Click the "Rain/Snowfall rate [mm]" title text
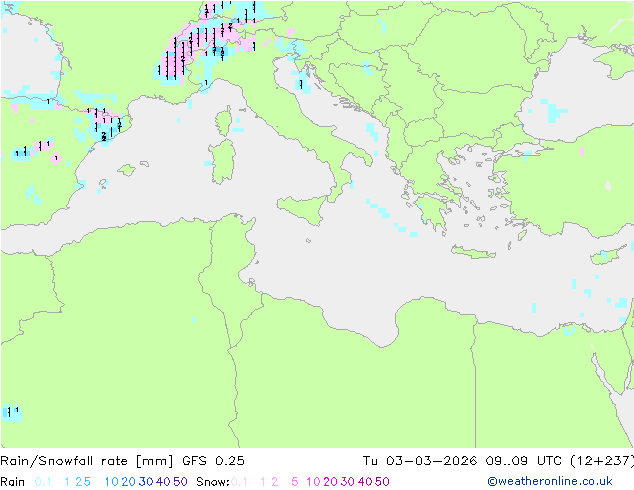 tap(87, 461)
